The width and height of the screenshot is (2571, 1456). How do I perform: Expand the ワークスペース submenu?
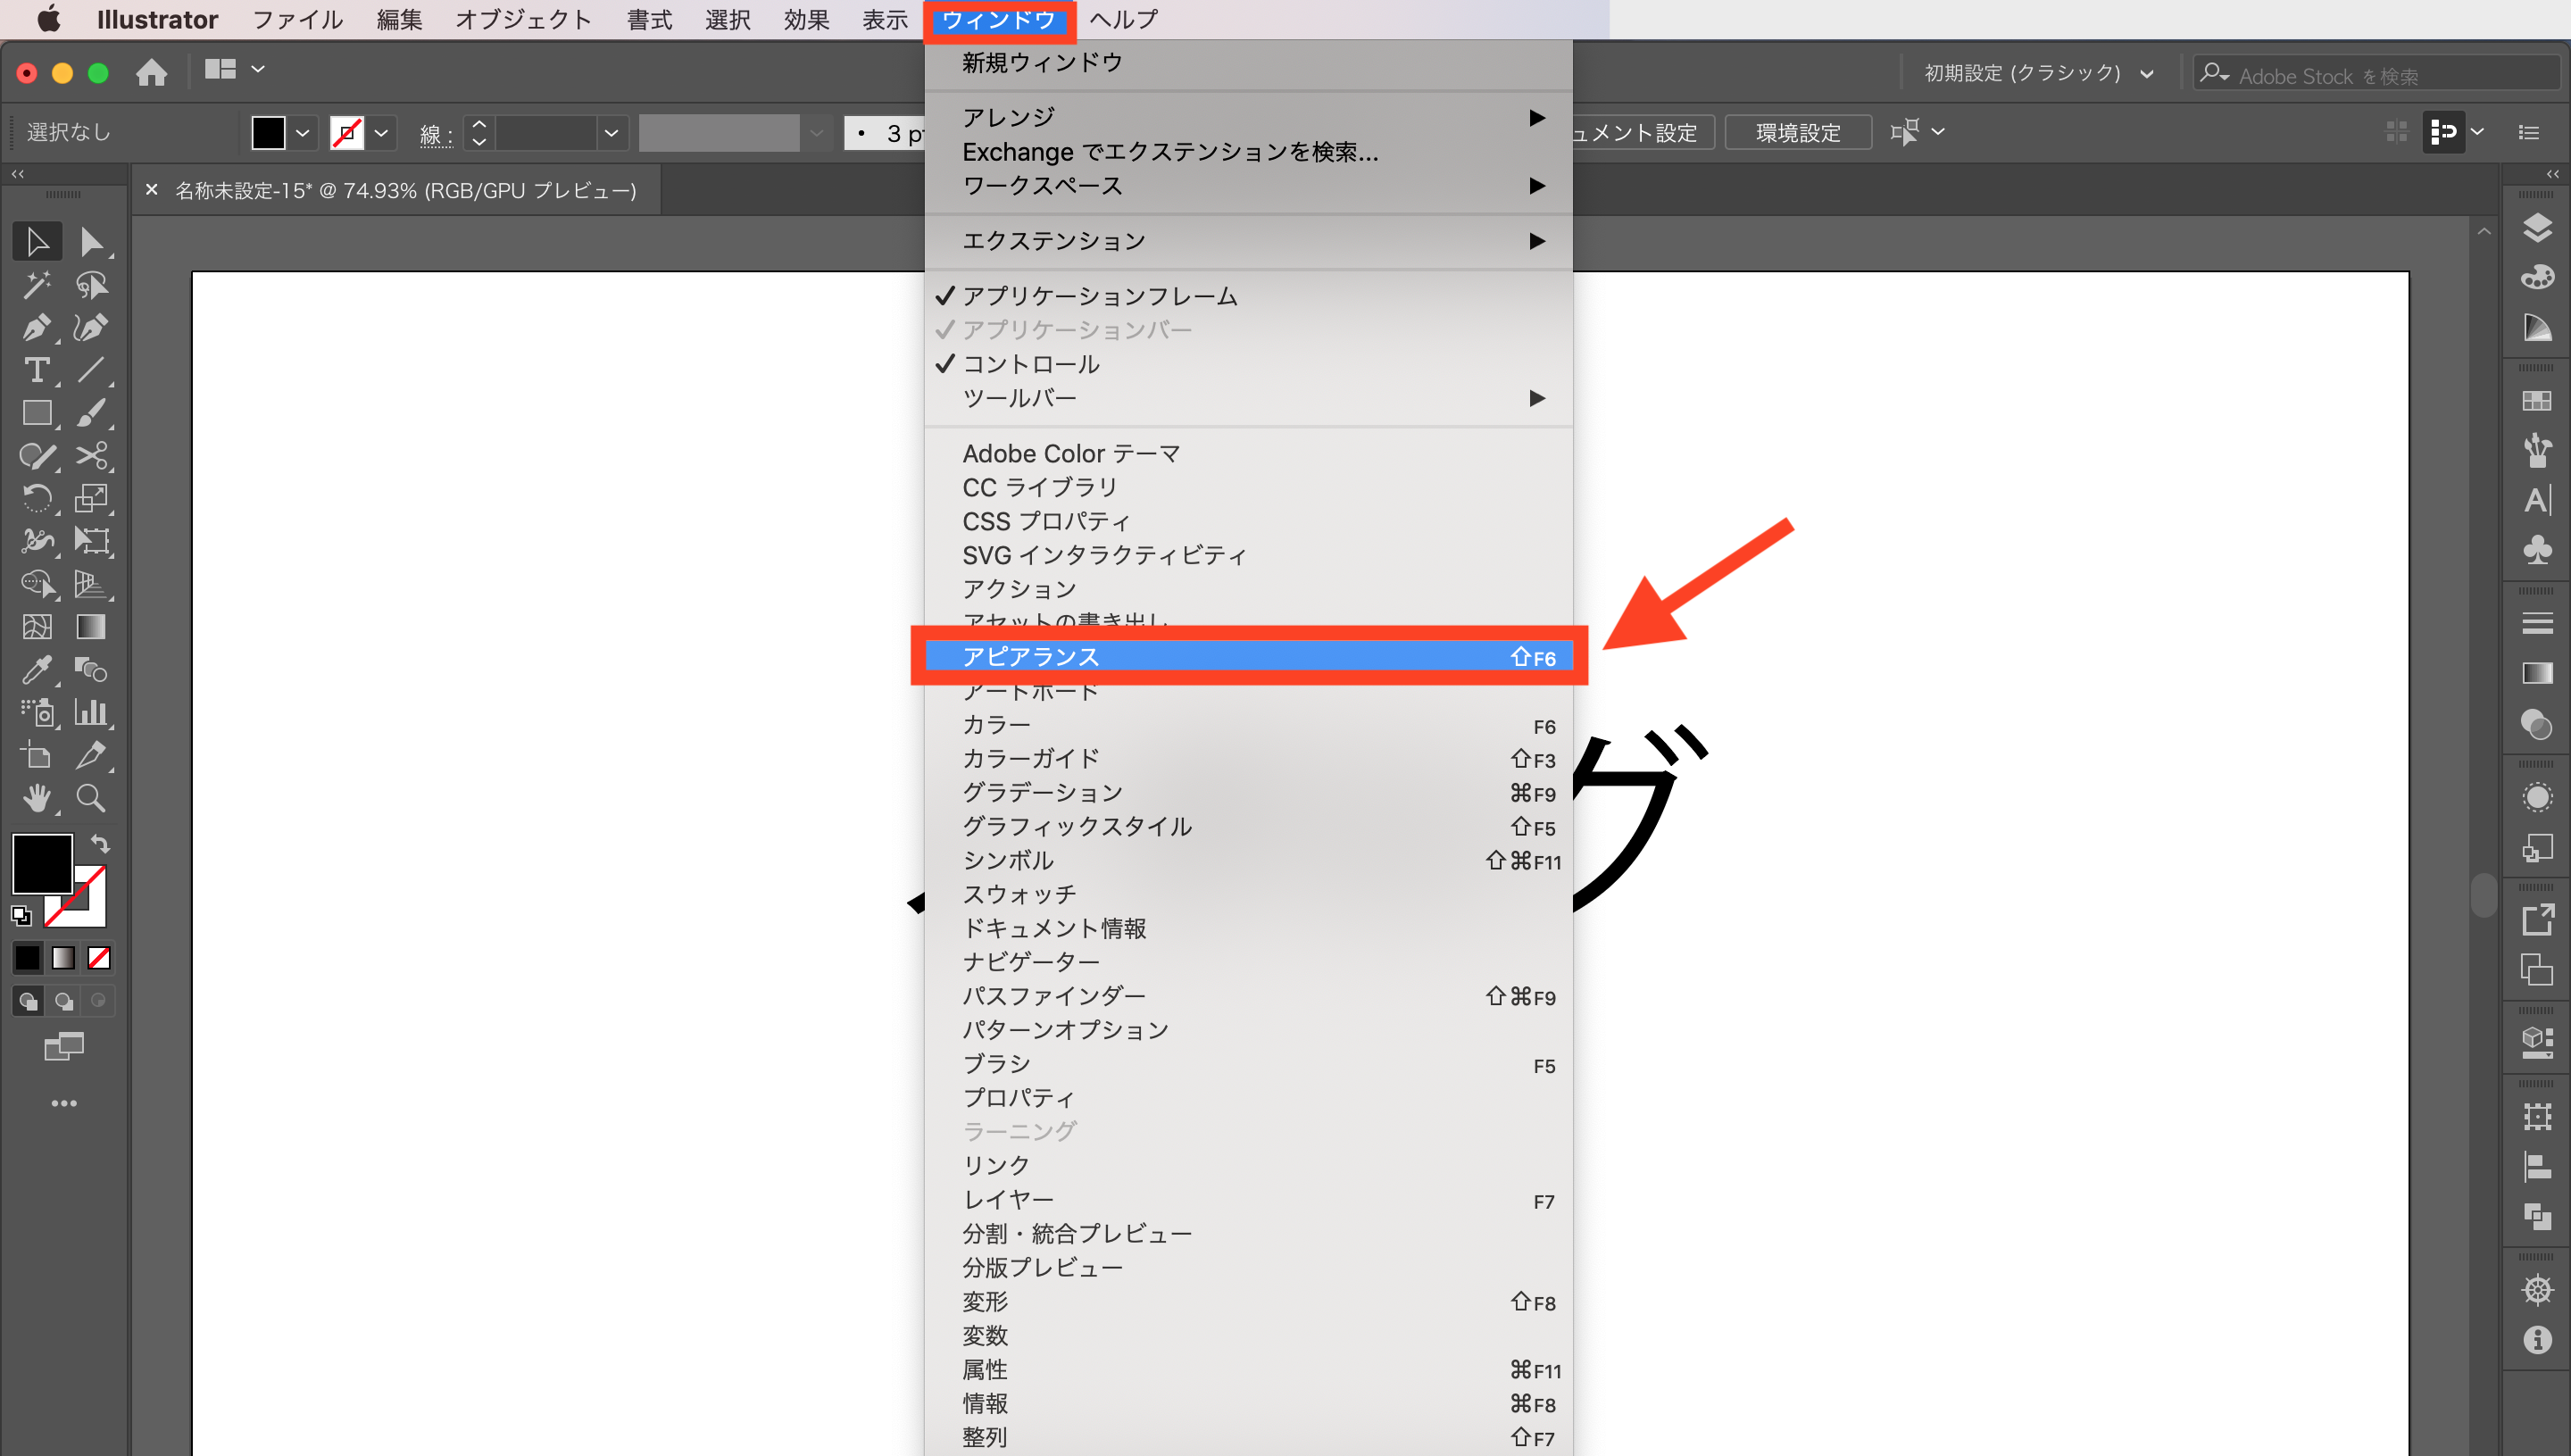click(x=1248, y=186)
